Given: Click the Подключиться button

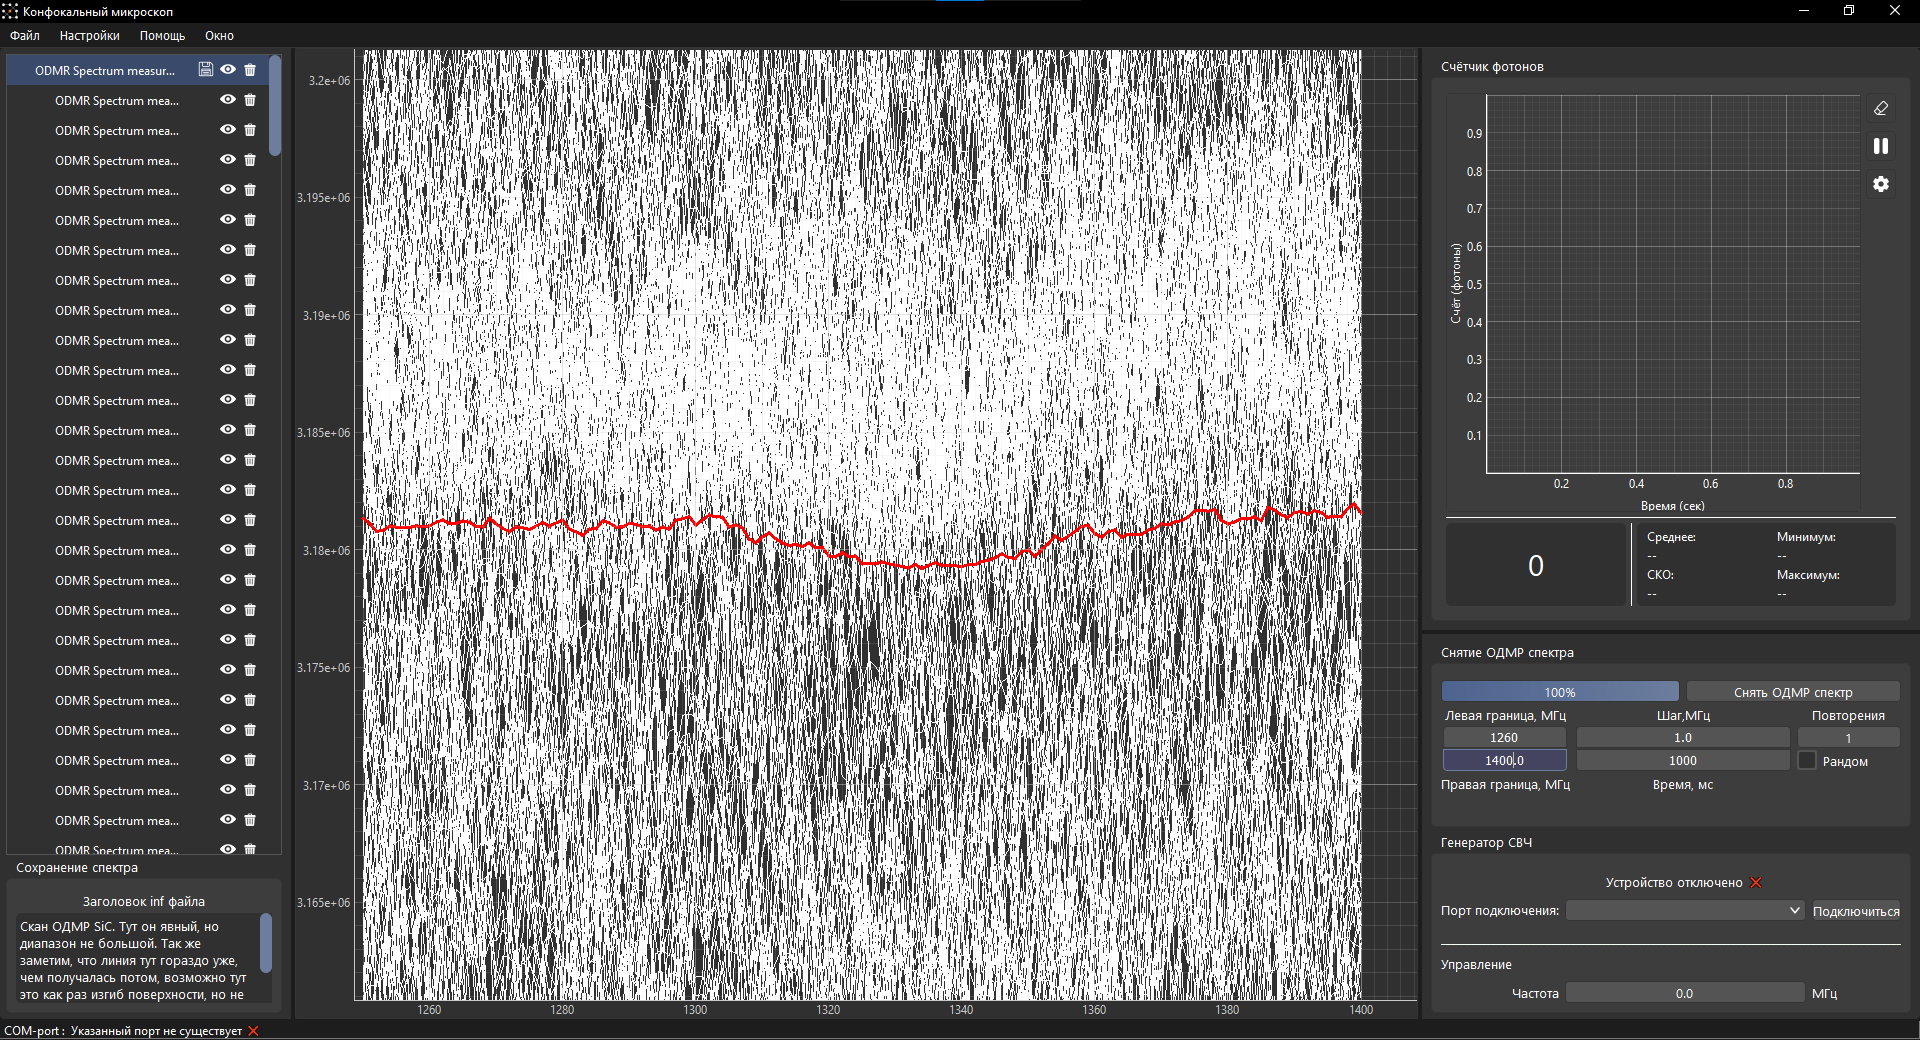Looking at the screenshot, I should click(1856, 911).
